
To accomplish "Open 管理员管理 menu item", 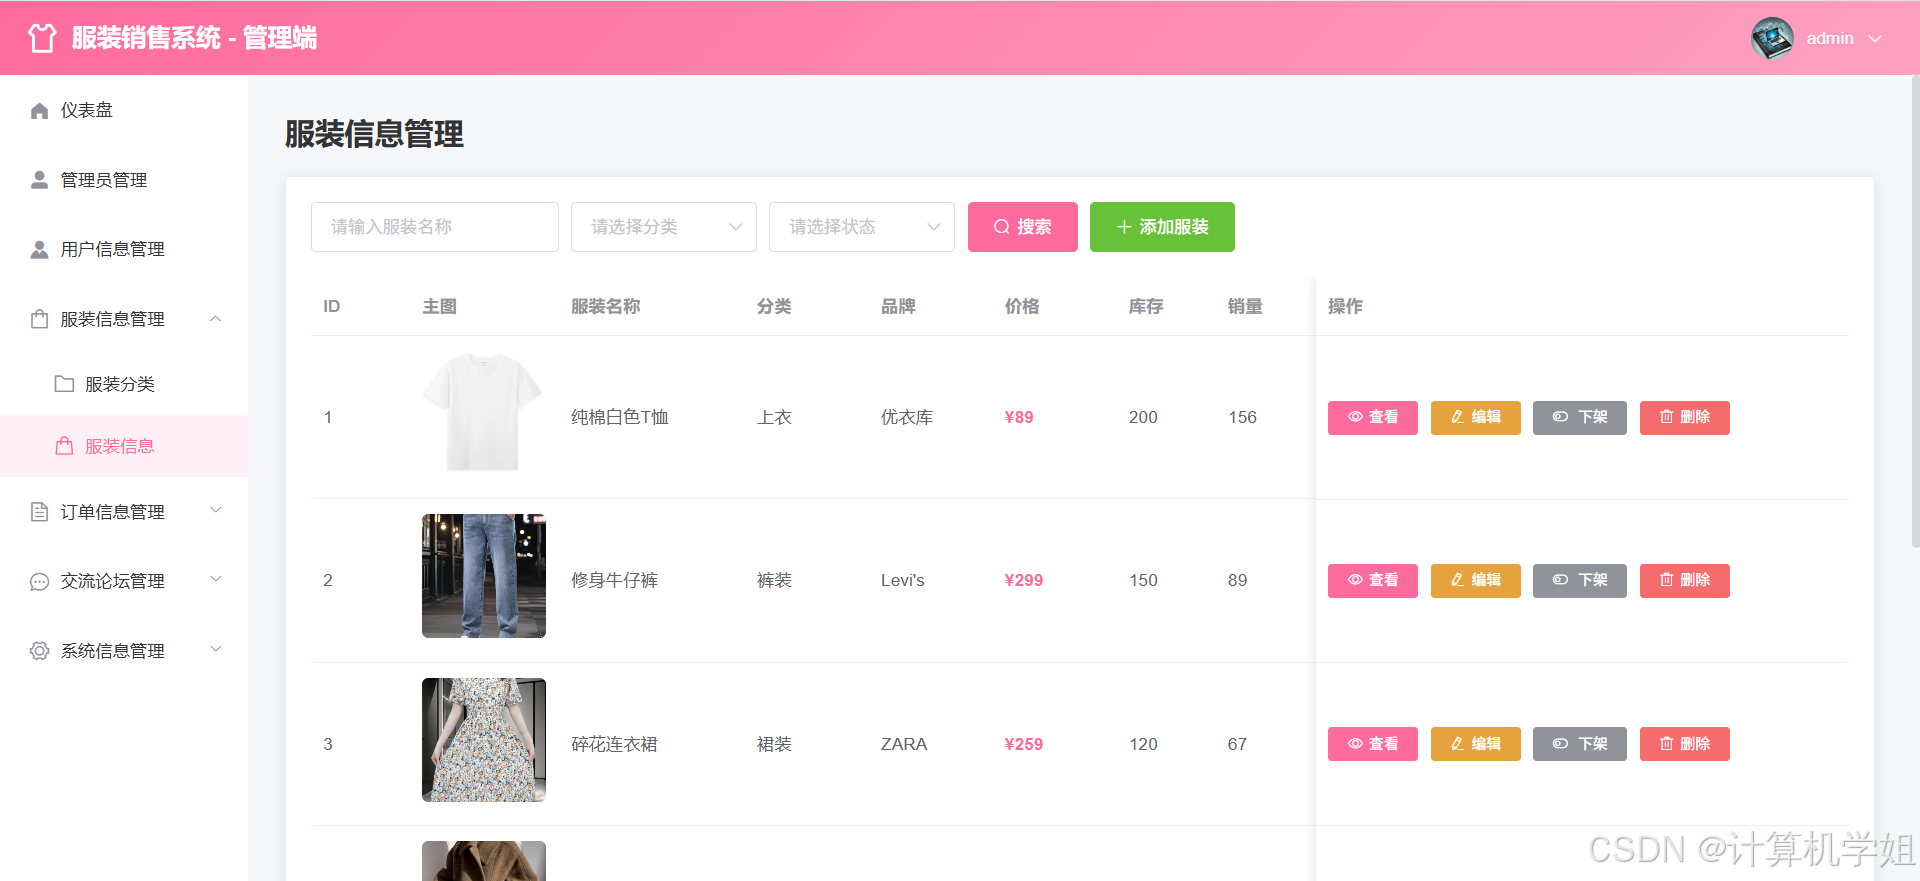I will tap(124, 180).
